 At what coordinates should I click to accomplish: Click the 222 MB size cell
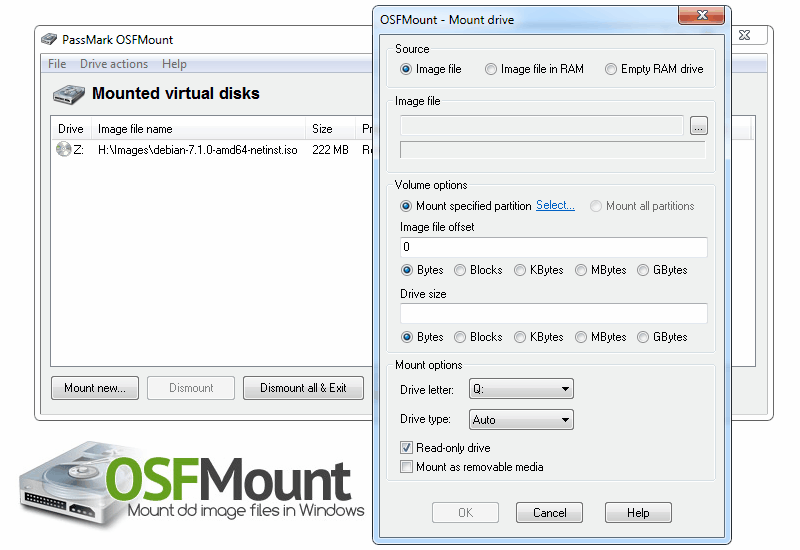click(x=330, y=149)
